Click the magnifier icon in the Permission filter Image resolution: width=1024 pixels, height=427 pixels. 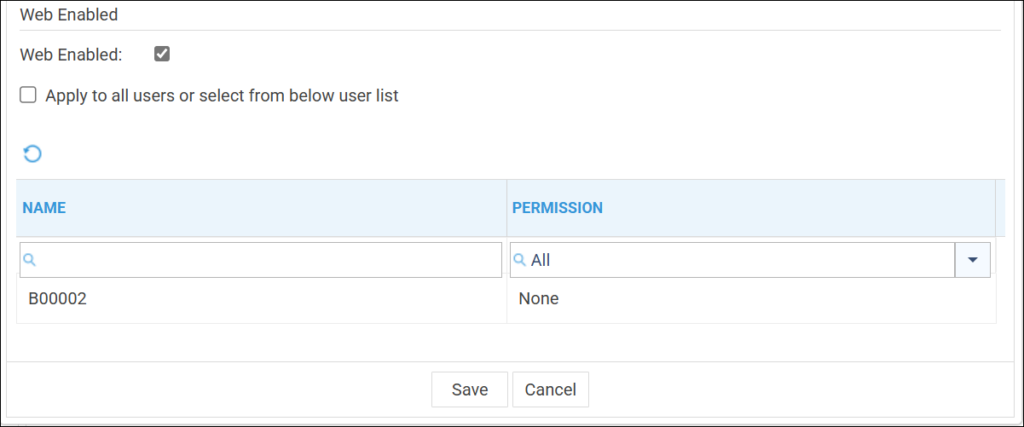(x=520, y=260)
